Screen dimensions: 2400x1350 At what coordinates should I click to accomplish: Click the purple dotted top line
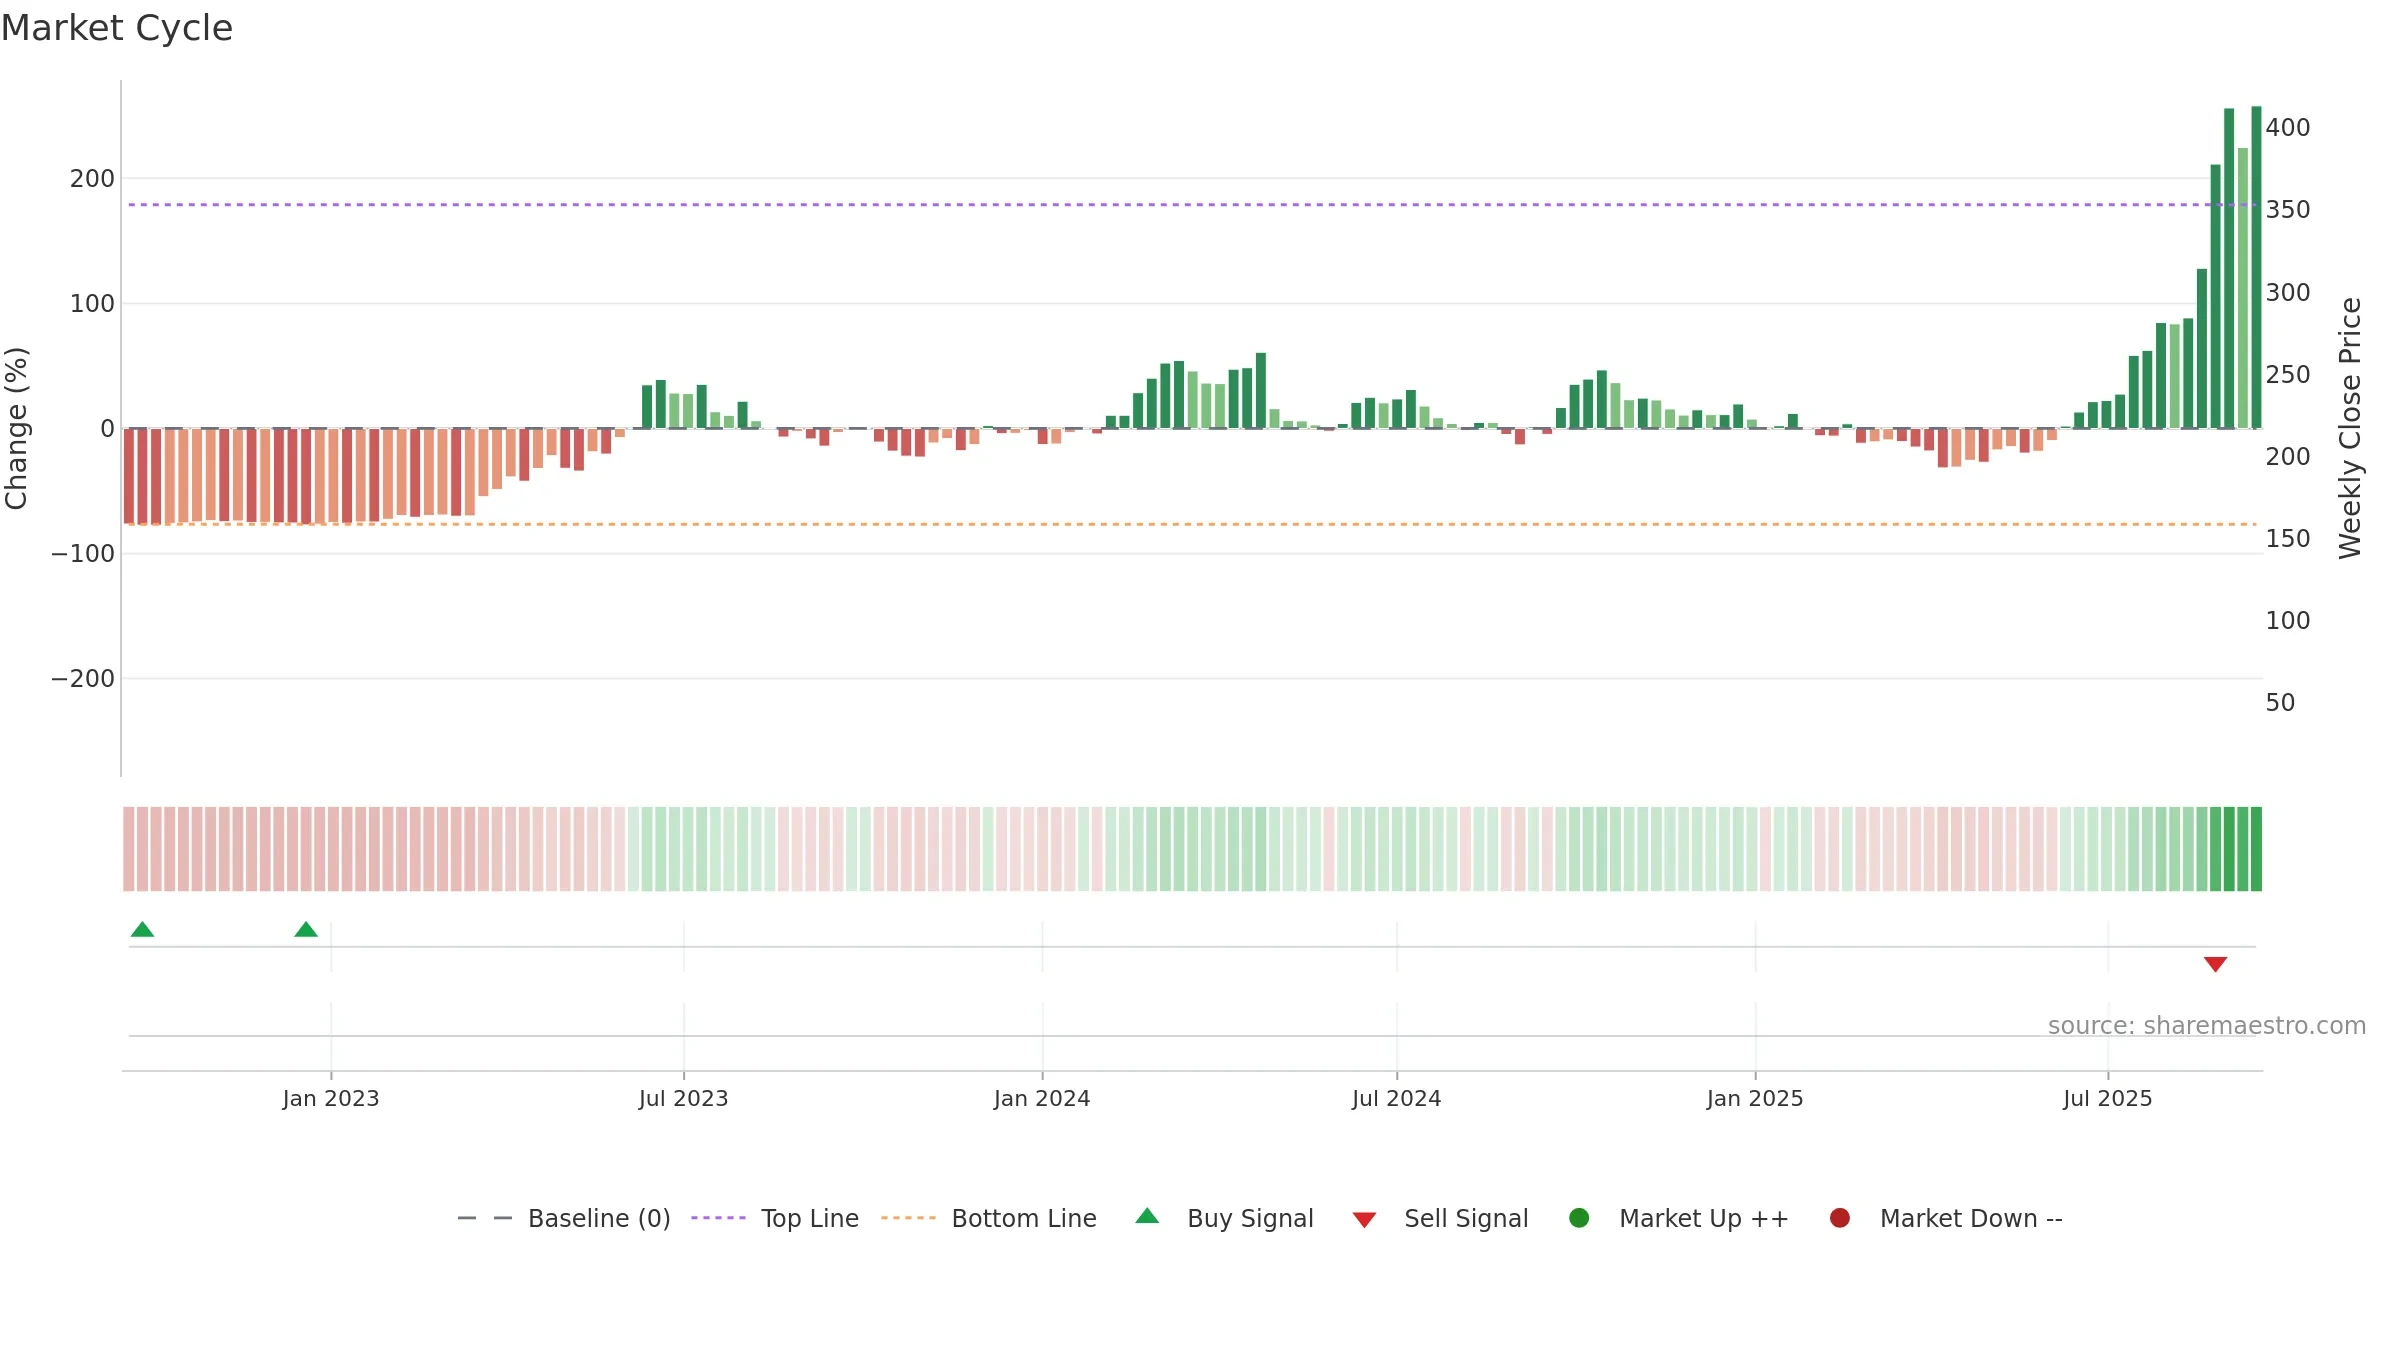pos(1192,205)
